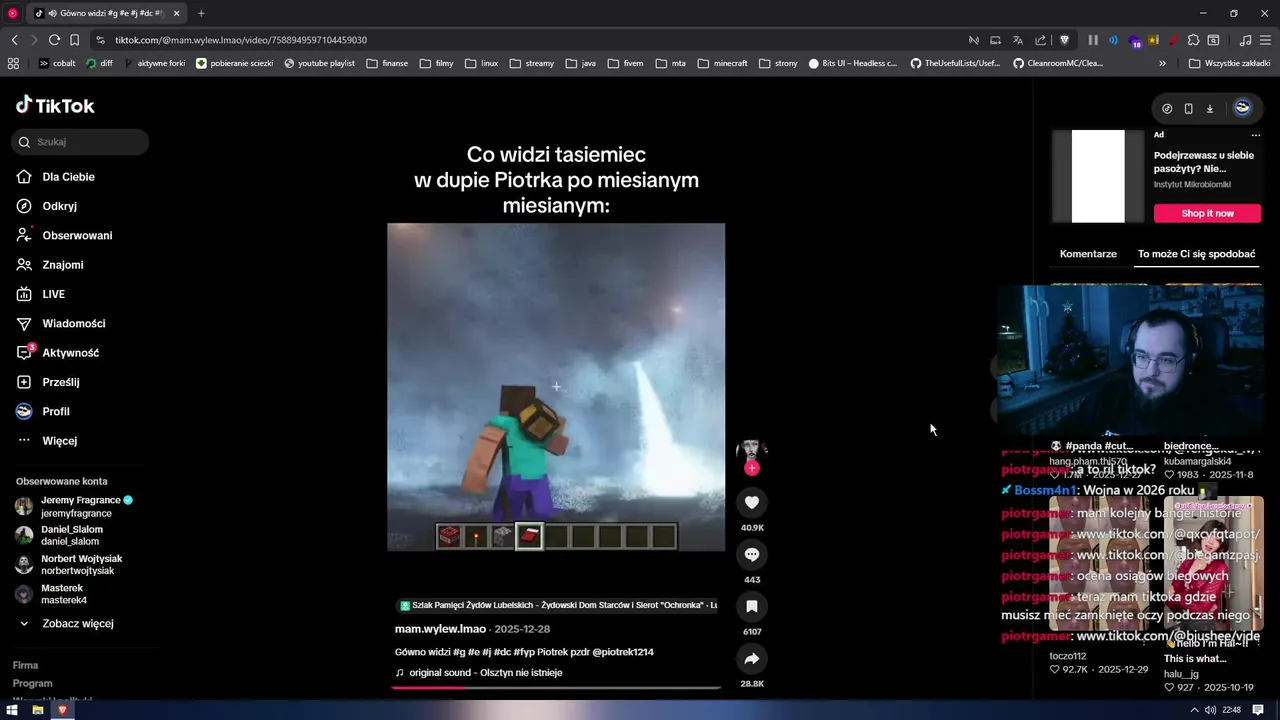Open Masterek account
The width and height of the screenshot is (1280, 720).
coord(64,594)
